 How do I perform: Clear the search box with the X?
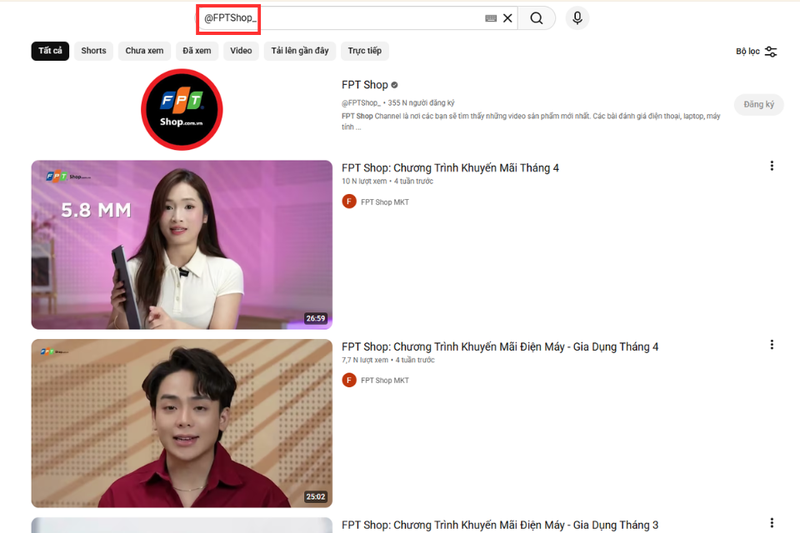tap(508, 18)
